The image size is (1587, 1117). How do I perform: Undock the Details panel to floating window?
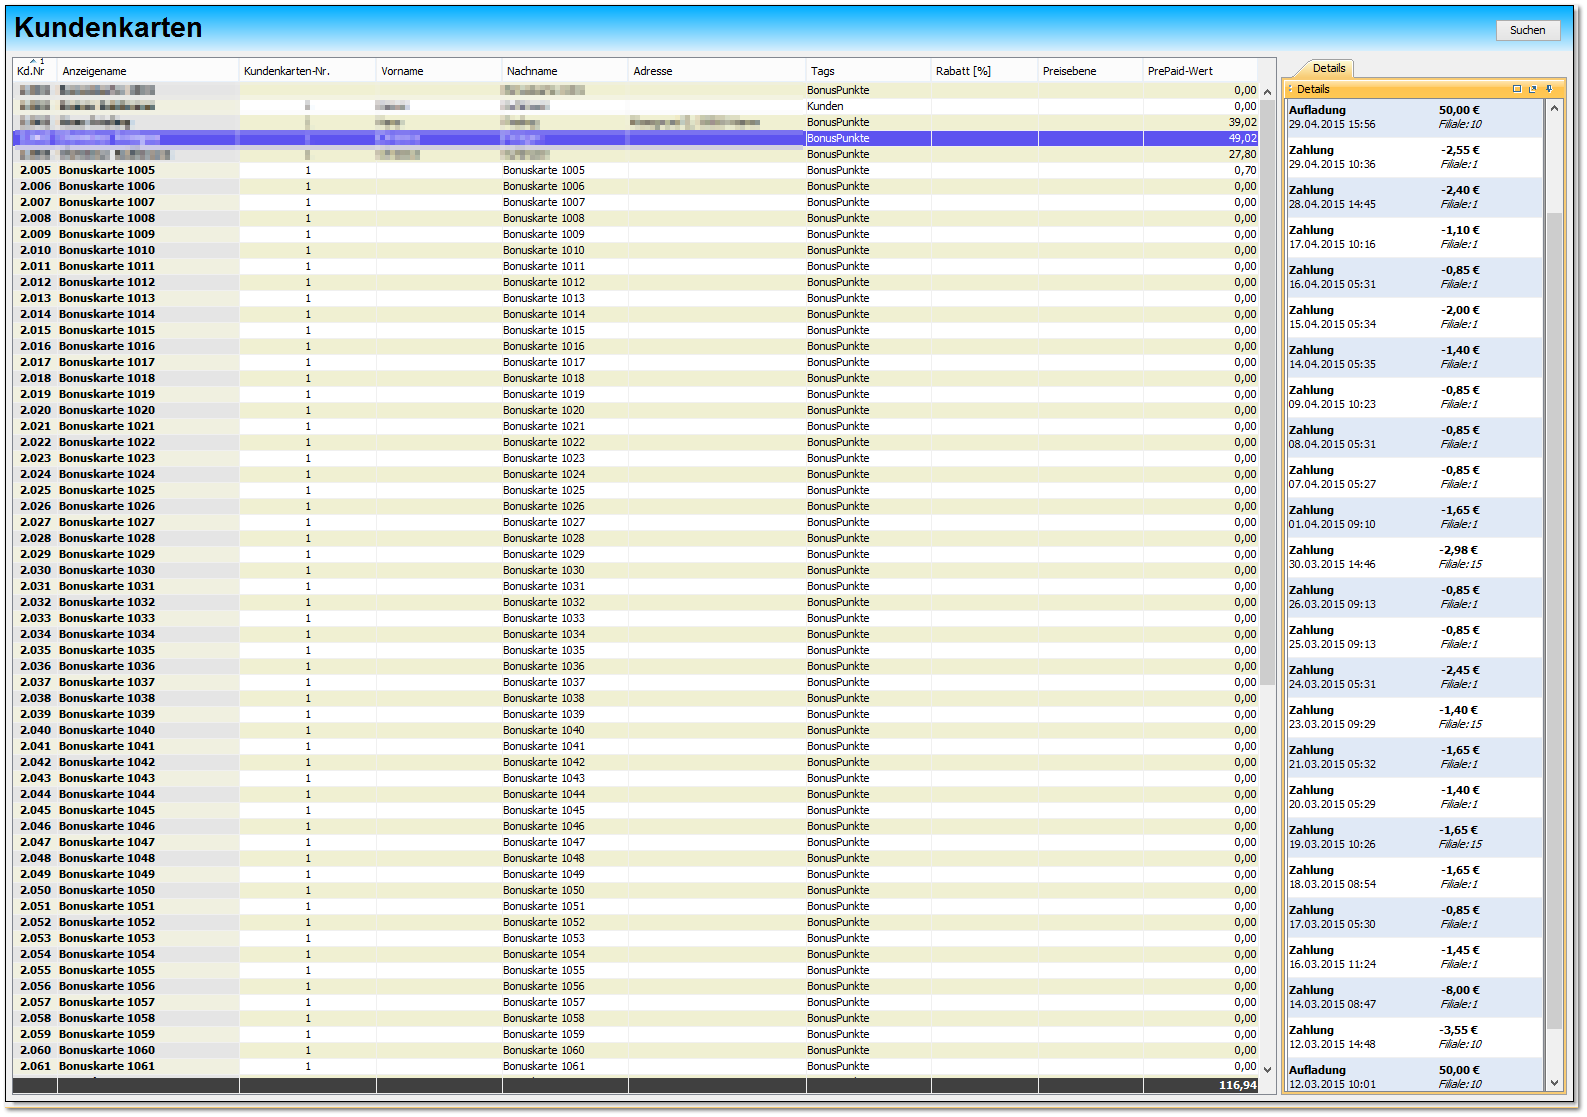(x=1532, y=89)
